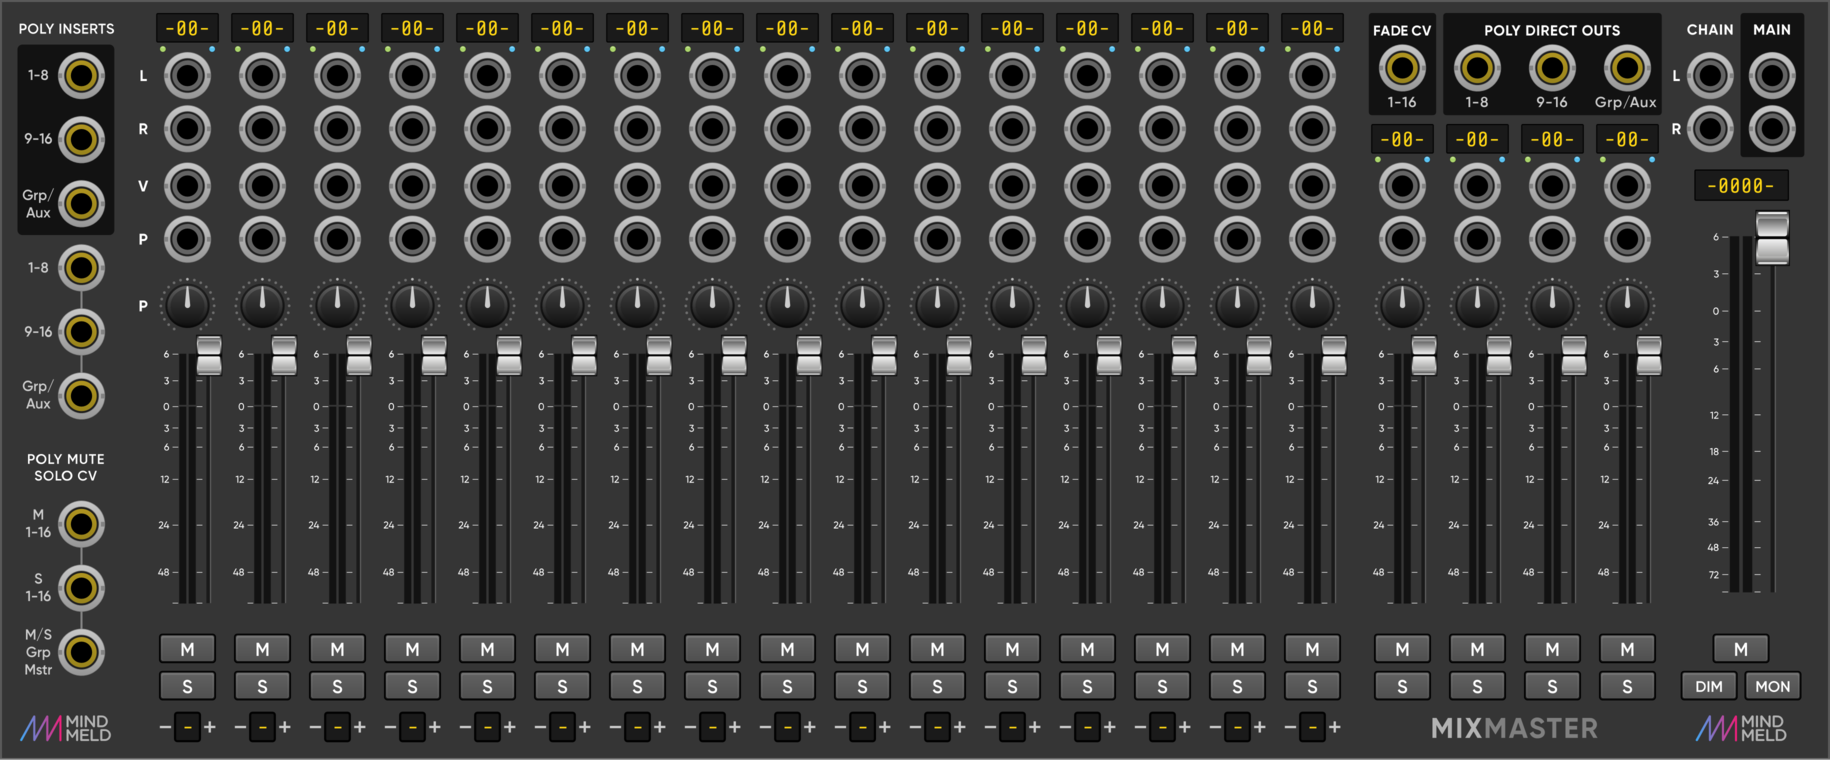The height and width of the screenshot is (760, 1830).
Task: Solo the last (16th) track
Action: click(1312, 686)
